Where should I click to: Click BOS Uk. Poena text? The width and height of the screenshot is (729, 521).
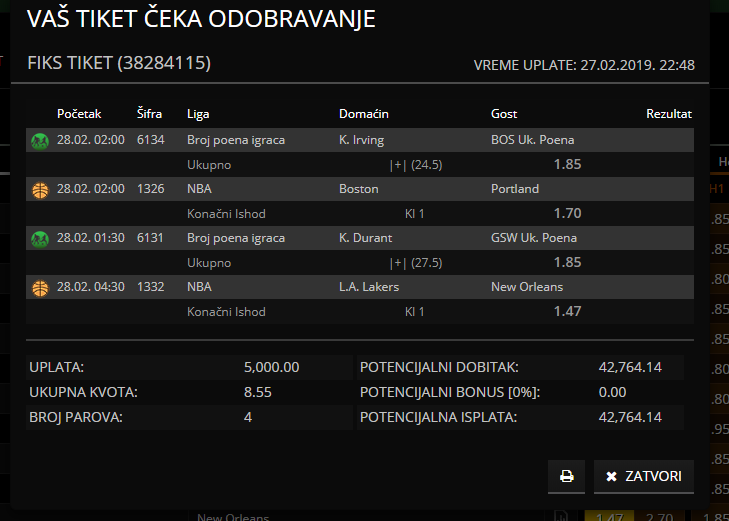click(x=533, y=140)
